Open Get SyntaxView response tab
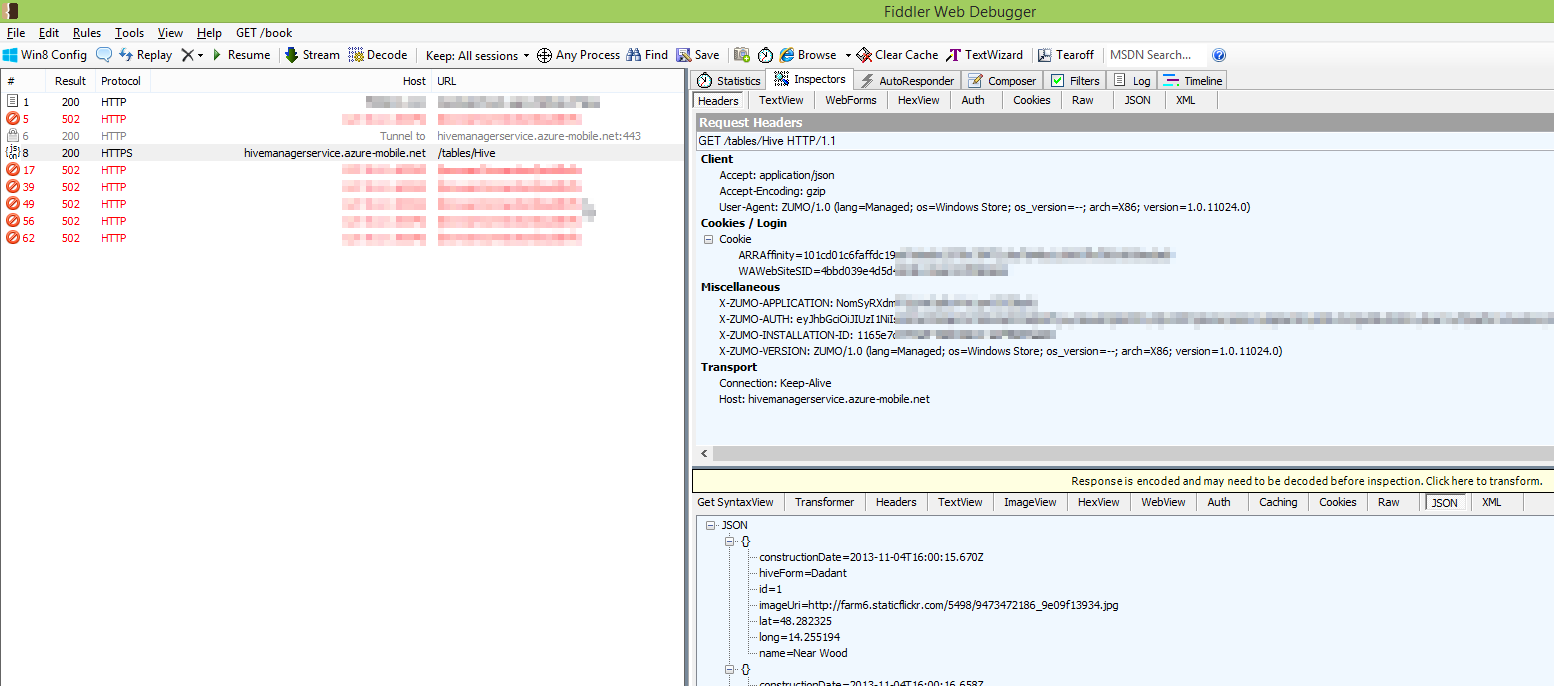The height and width of the screenshot is (686, 1554). (x=736, y=502)
